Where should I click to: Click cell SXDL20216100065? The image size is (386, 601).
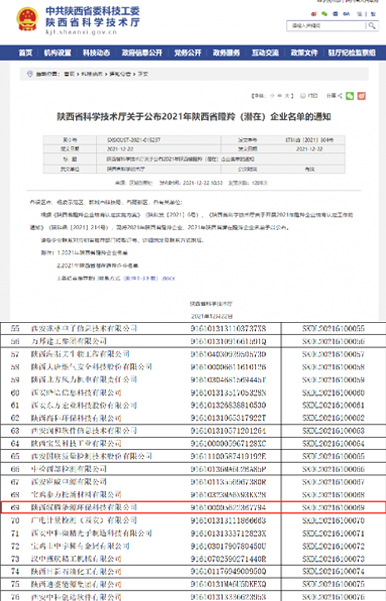(x=333, y=456)
